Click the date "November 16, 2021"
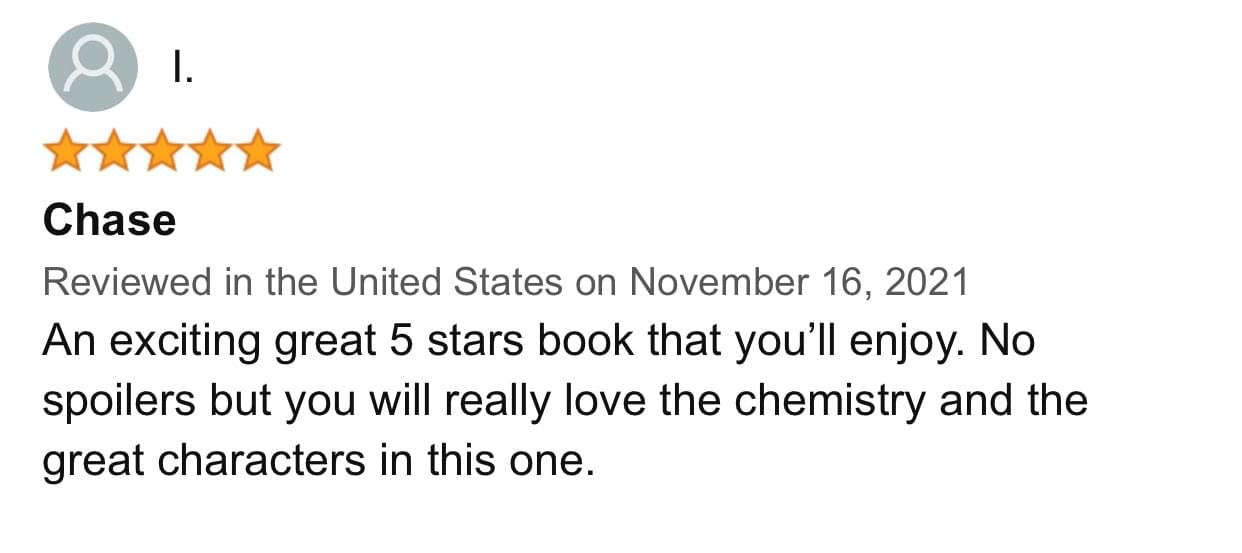The width and height of the screenshot is (1242, 553). 798,283
